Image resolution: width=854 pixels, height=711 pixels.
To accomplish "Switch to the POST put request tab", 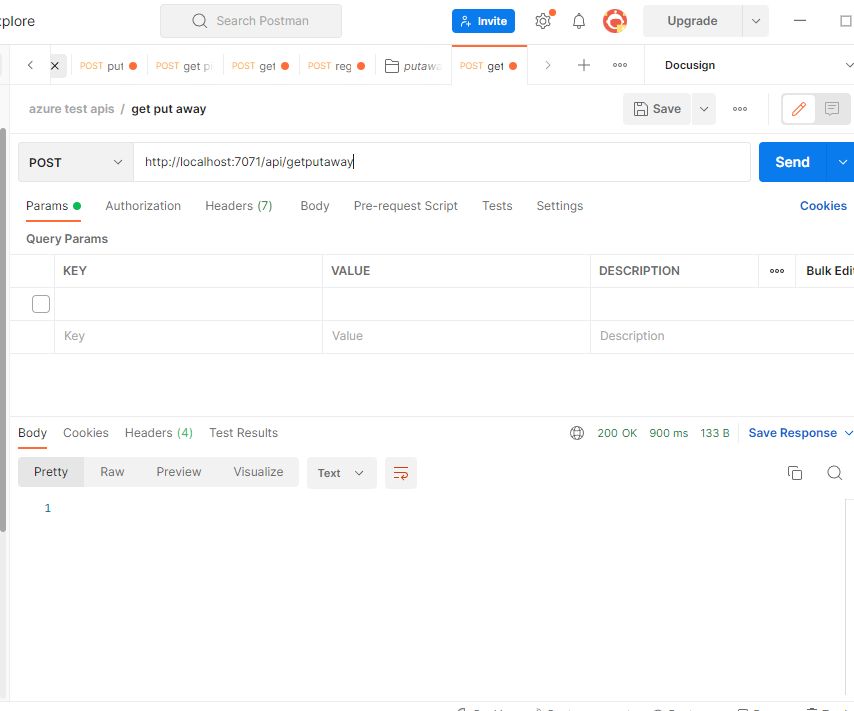I will pos(108,66).
